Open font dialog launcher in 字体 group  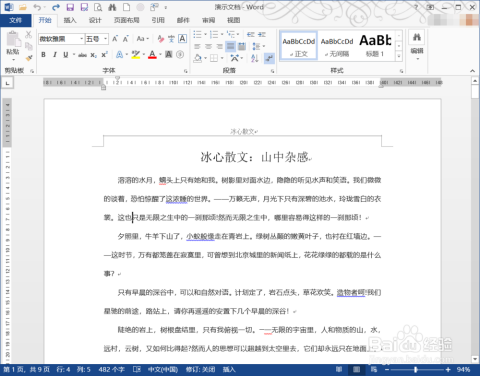pos(186,71)
